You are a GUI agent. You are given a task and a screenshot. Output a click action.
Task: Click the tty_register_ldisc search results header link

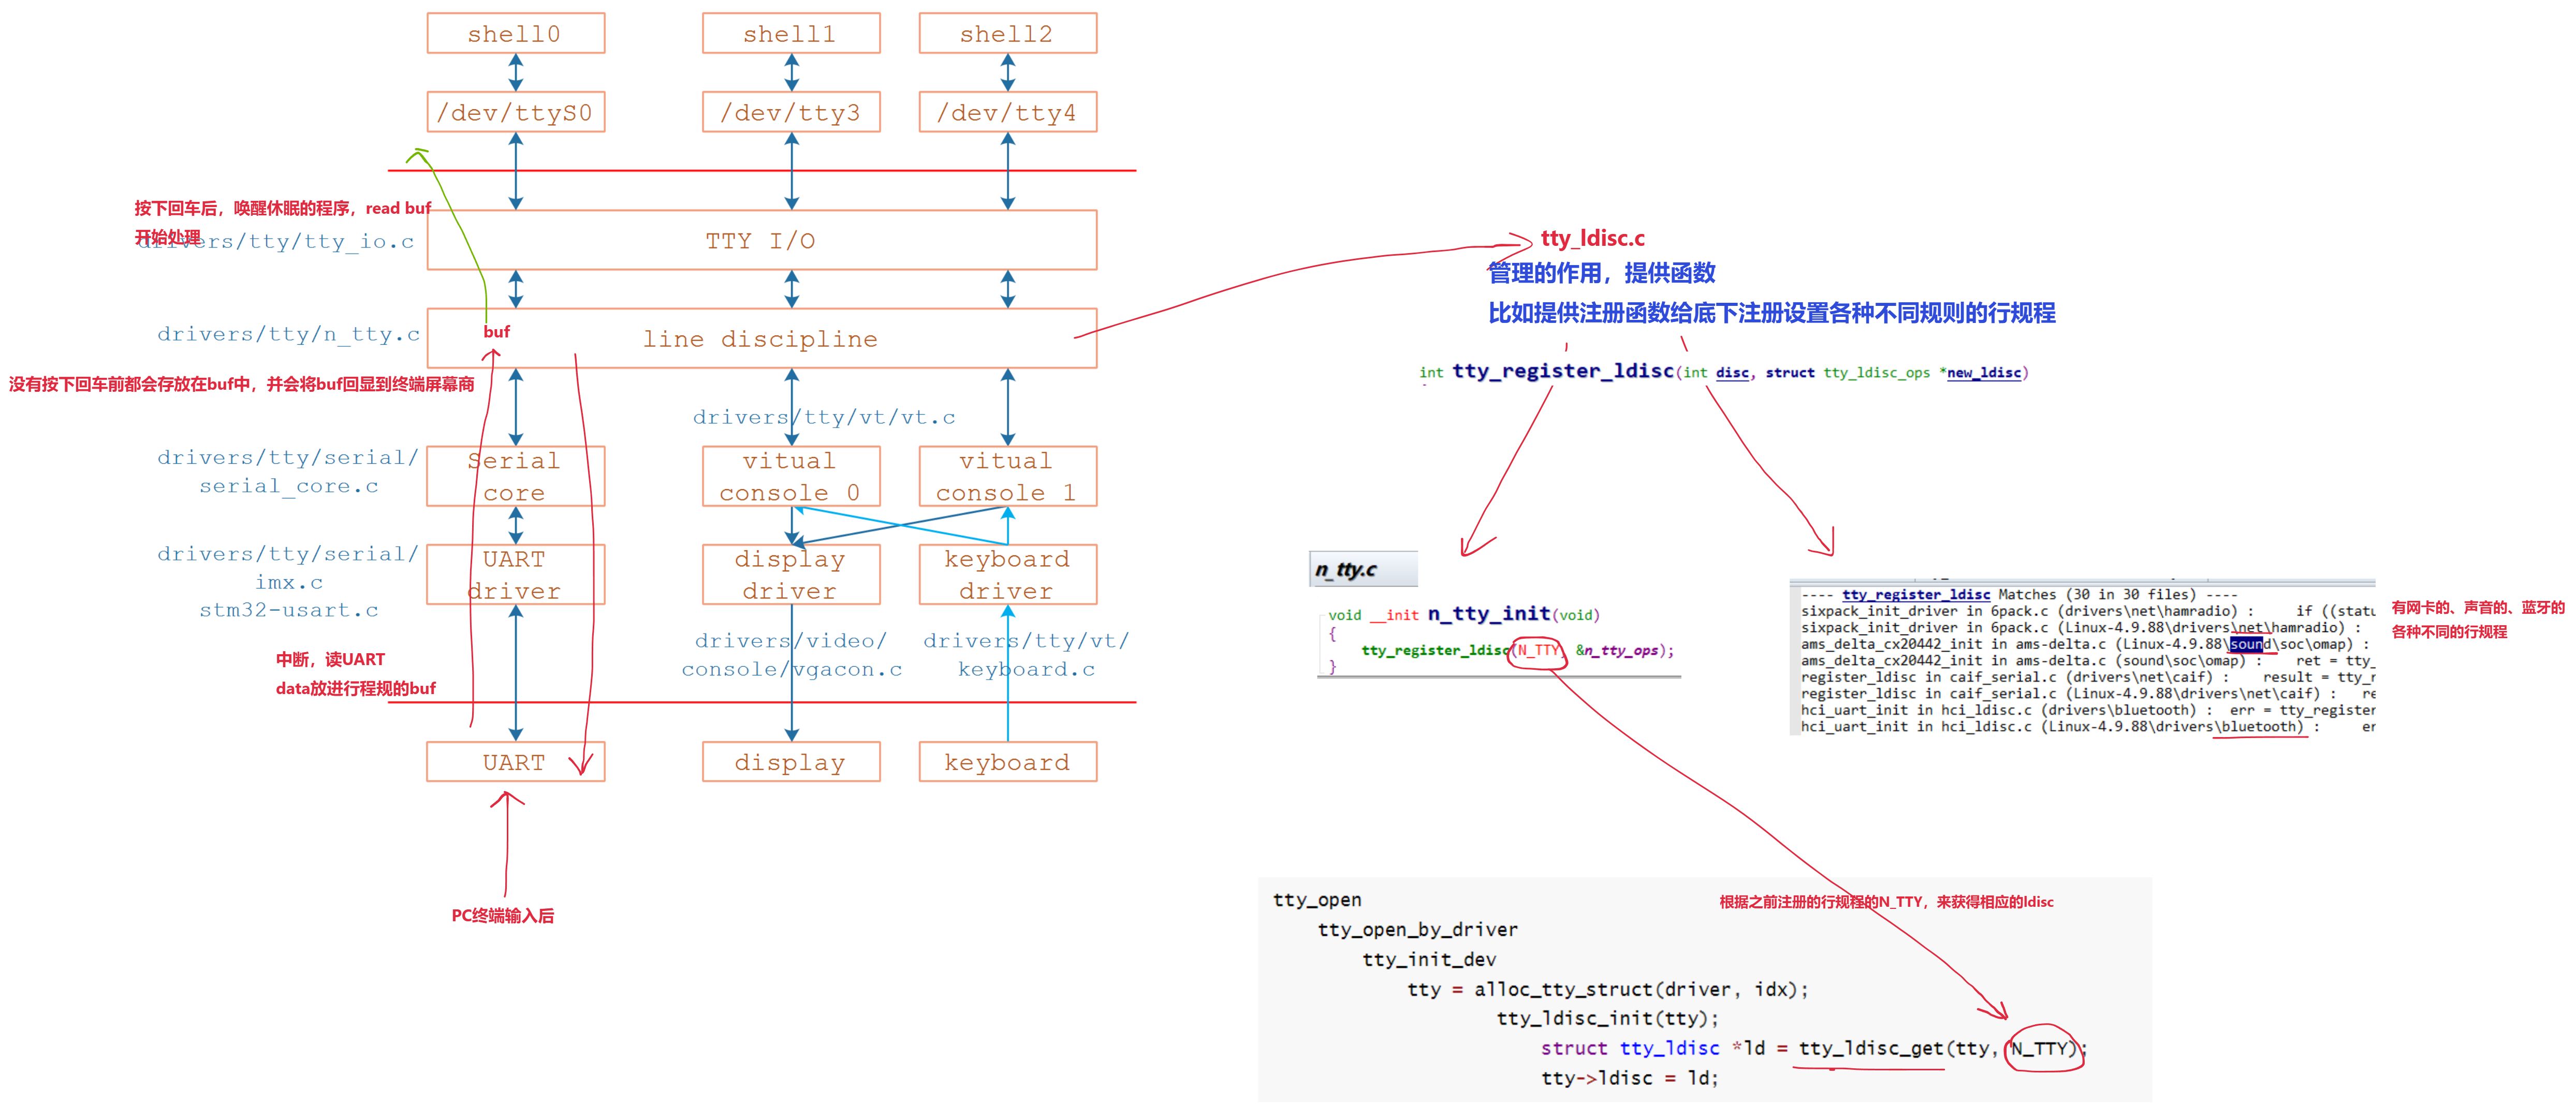(x=1916, y=594)
